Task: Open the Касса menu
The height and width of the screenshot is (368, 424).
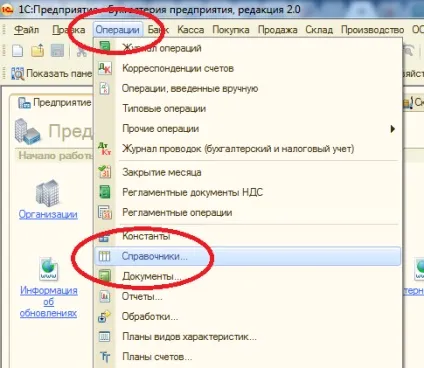Action: tap(190, 30)
